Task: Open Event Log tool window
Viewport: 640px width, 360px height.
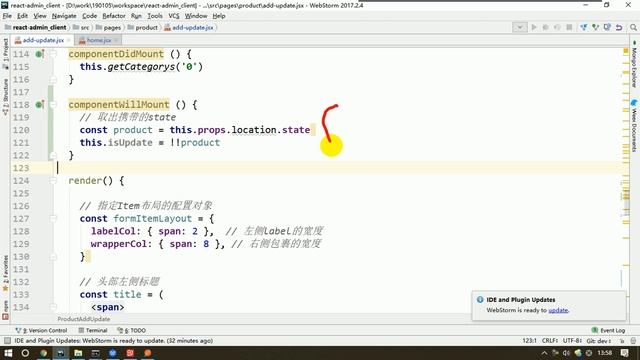Action: [x=608, y=330]
